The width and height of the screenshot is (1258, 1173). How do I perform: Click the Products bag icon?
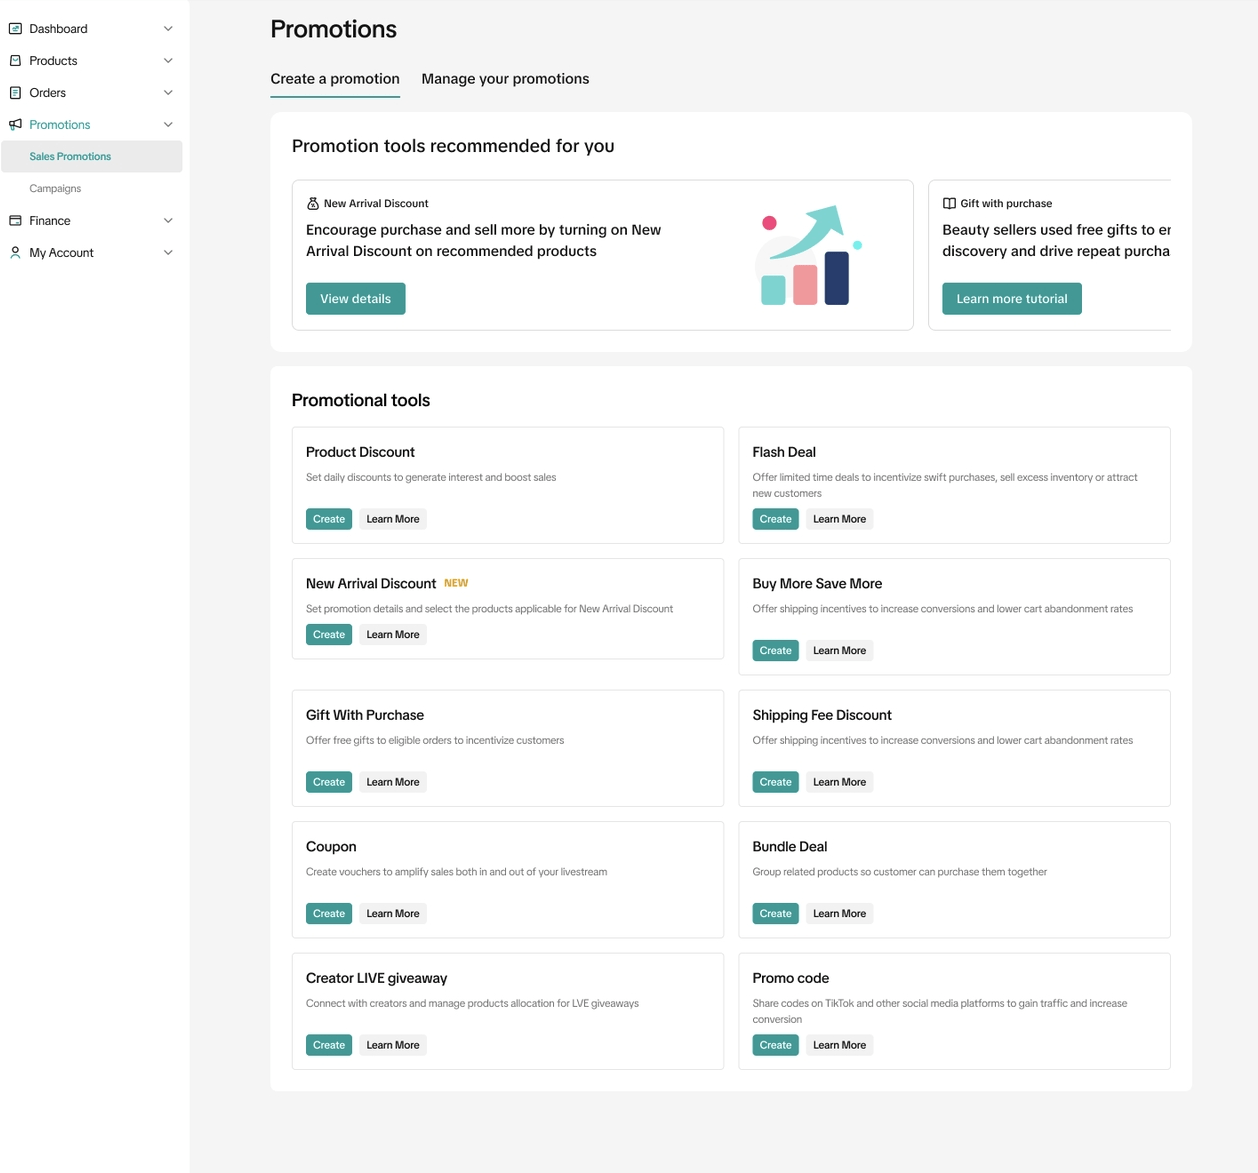coord(15,61)
